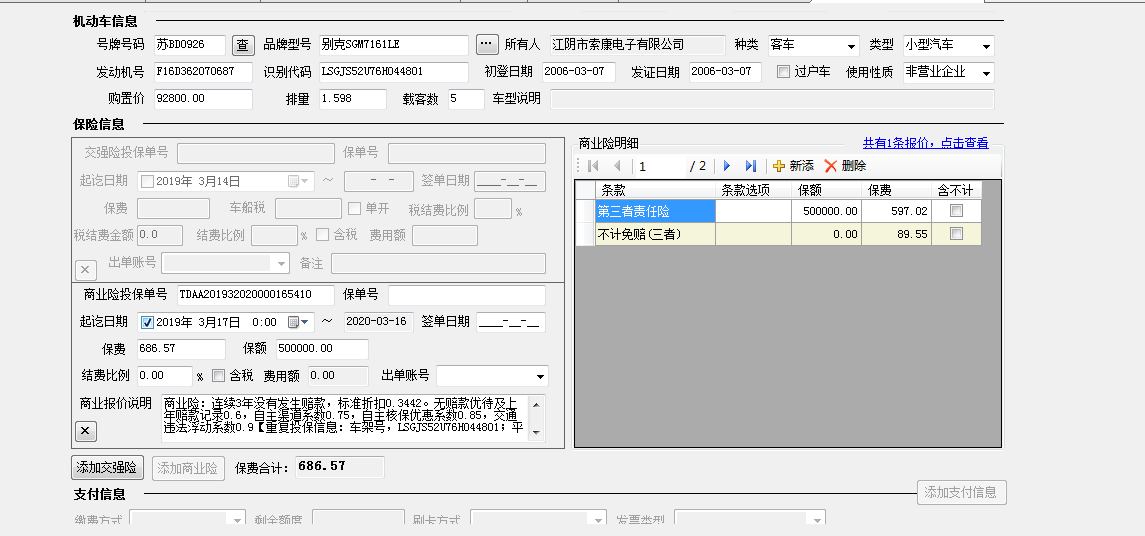The width and height of the screenshot is (1145, 536).
Task: Click the 查 lookup button beside 号牌号码
Action: pos(243,45)
